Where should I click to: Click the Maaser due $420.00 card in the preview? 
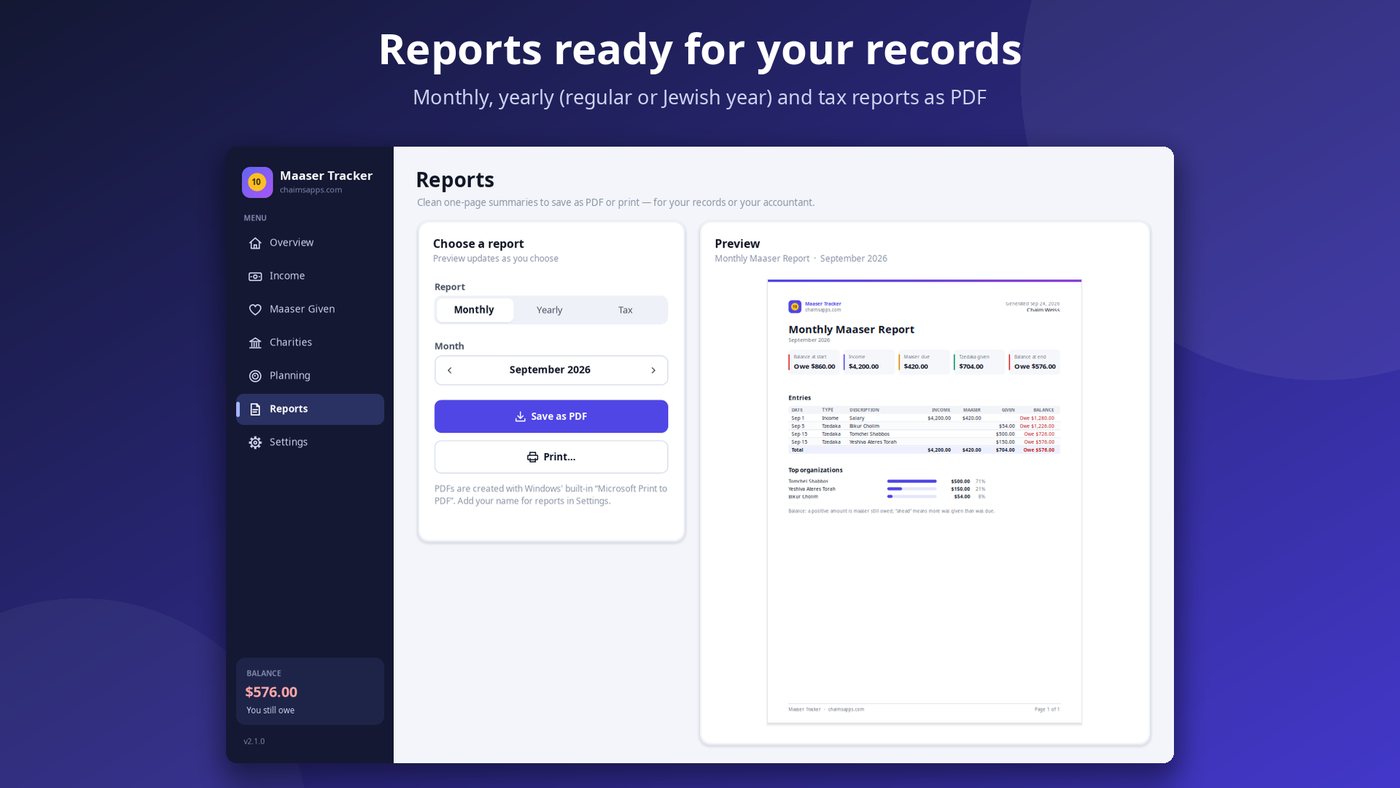click(x=923, y=362)
